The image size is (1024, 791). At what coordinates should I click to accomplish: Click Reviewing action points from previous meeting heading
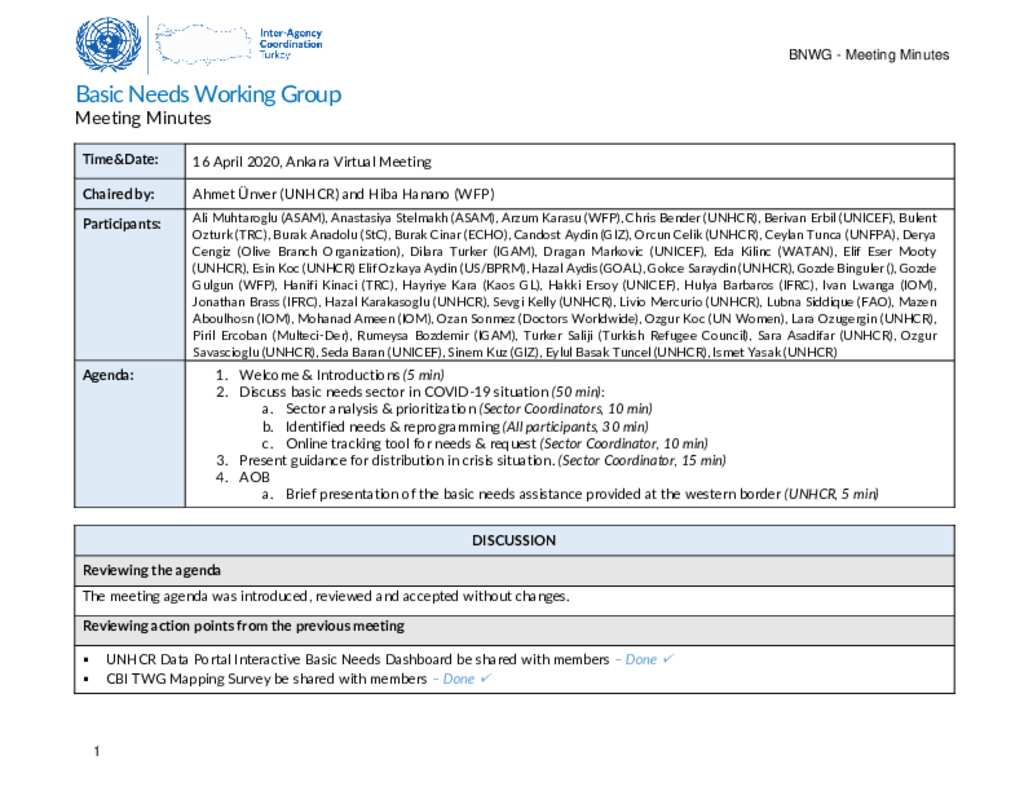click(243, 626)
